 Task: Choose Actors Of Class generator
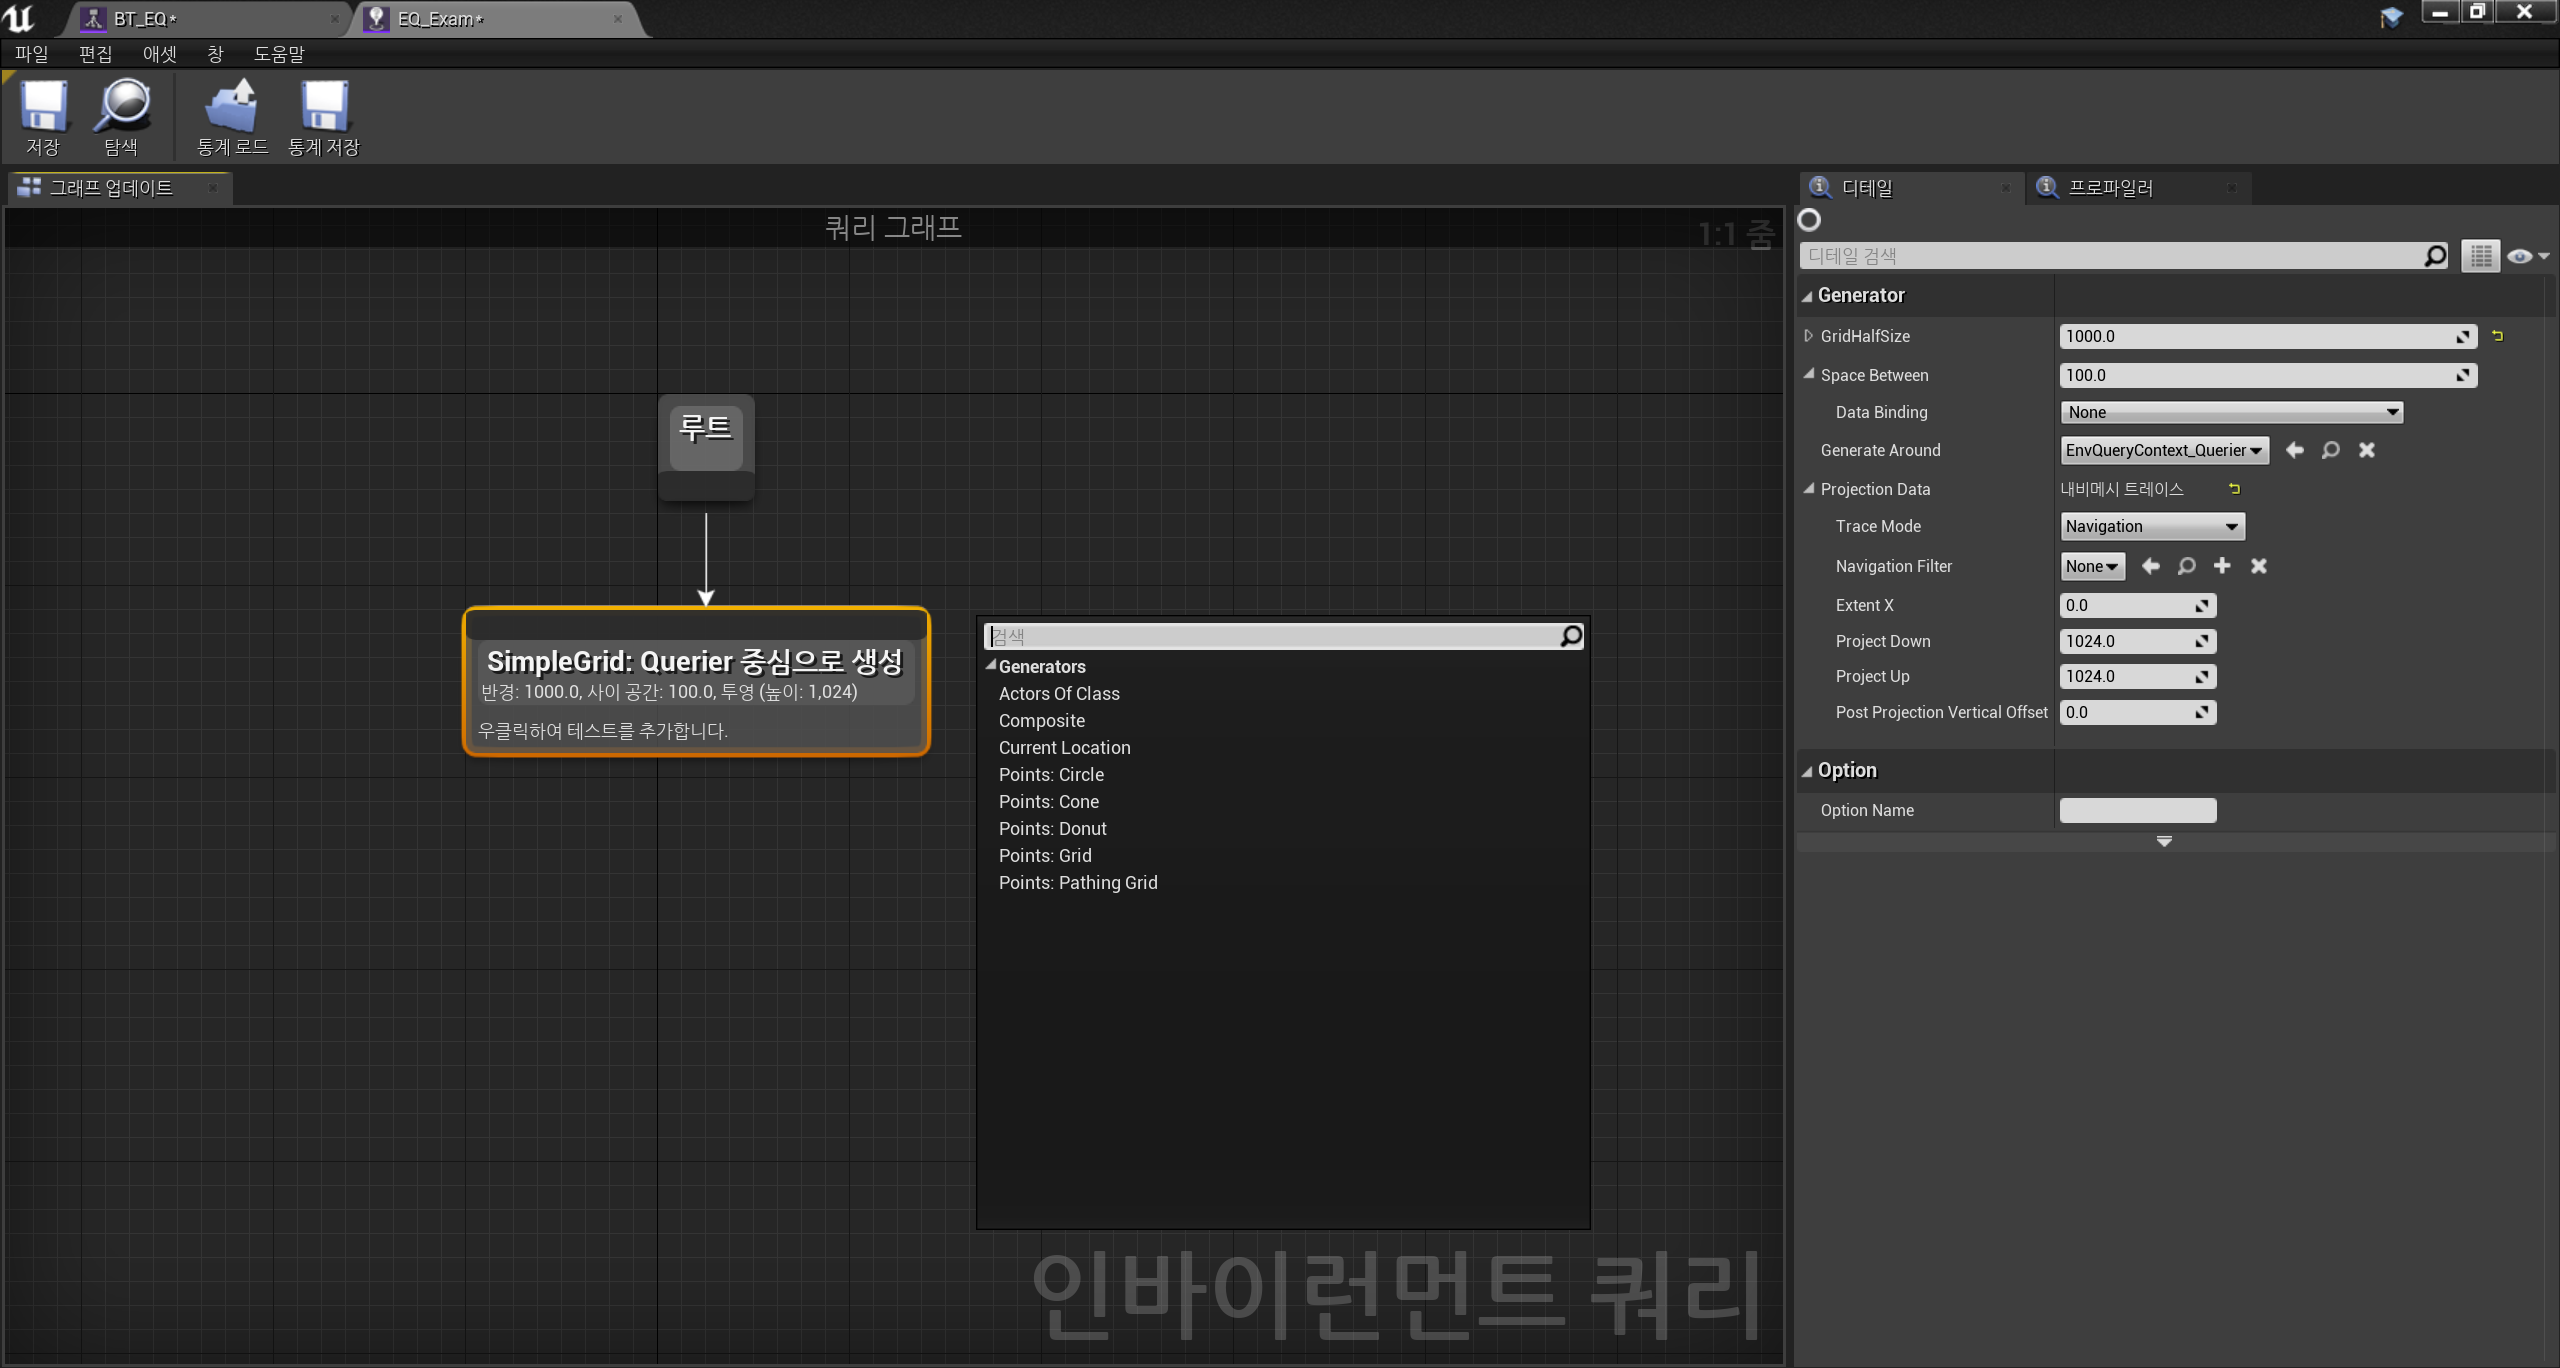pos(1059,693)
